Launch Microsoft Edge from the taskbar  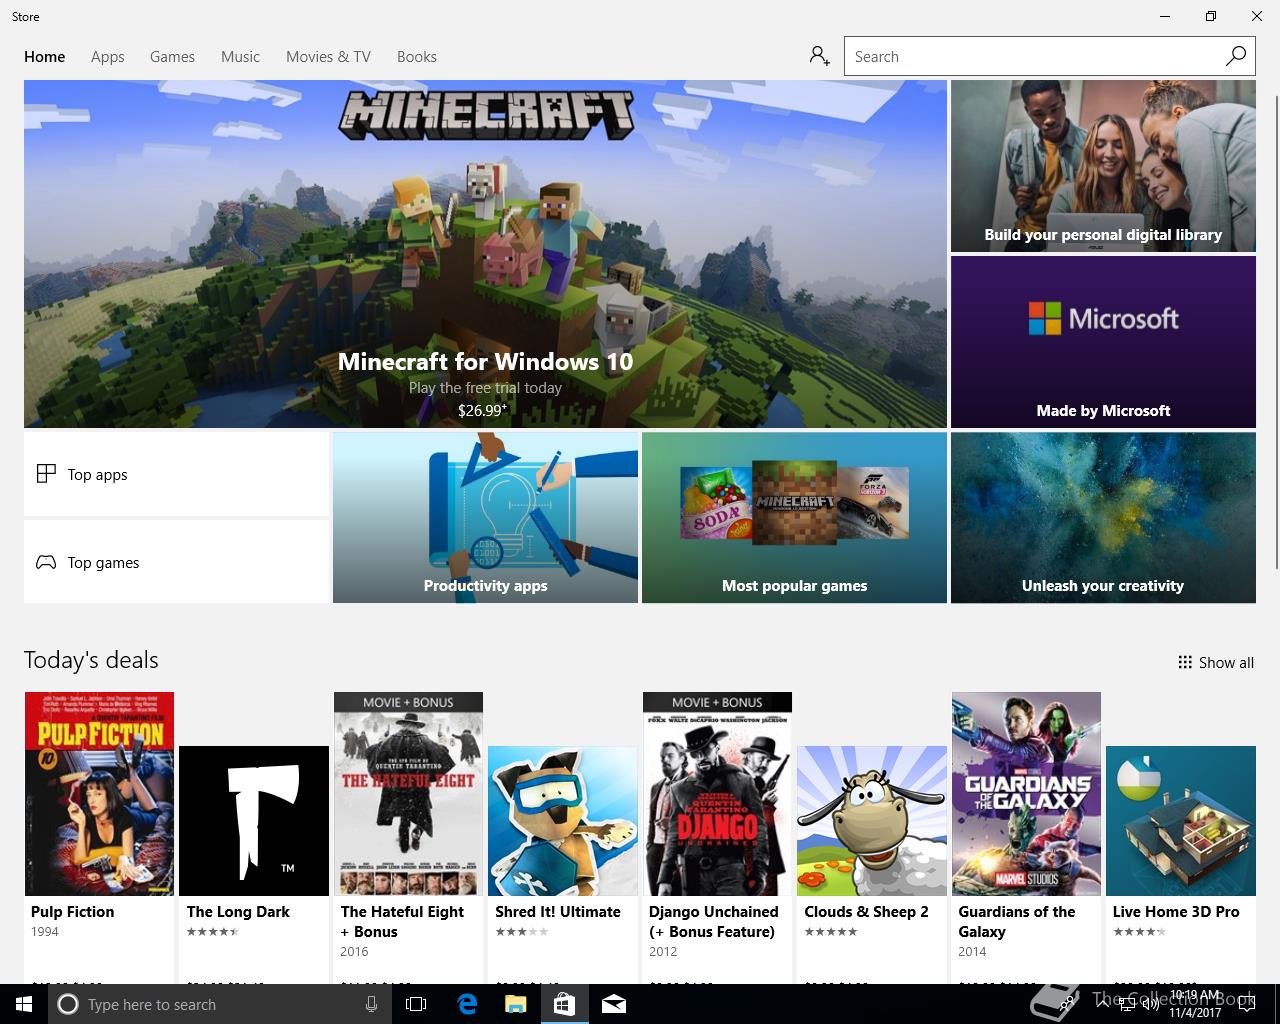click(x=467, y=1004)
